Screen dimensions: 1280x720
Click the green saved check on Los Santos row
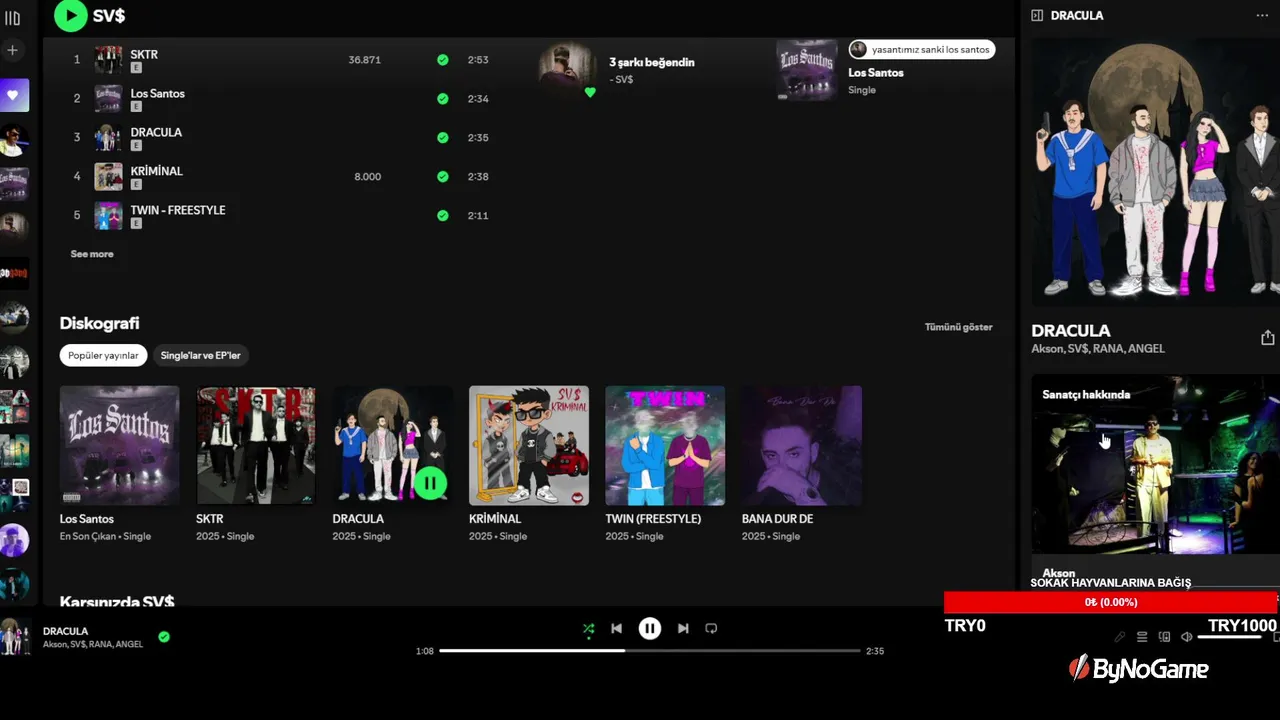point(443,99)
